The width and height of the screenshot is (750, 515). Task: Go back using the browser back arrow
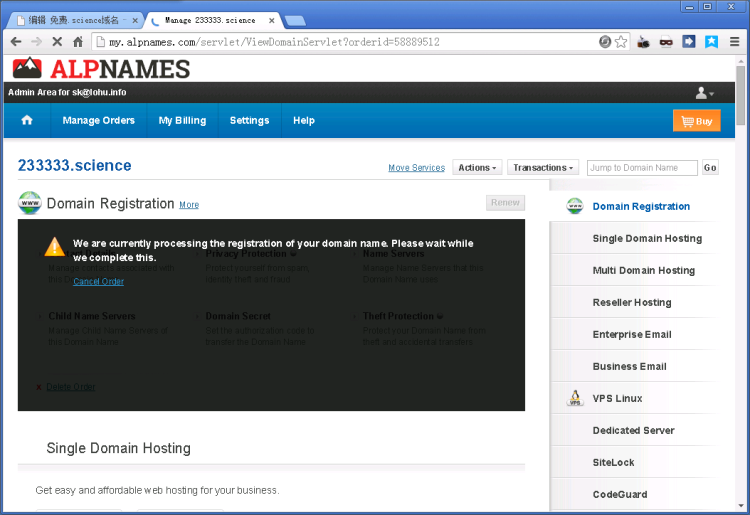[16, 42]
